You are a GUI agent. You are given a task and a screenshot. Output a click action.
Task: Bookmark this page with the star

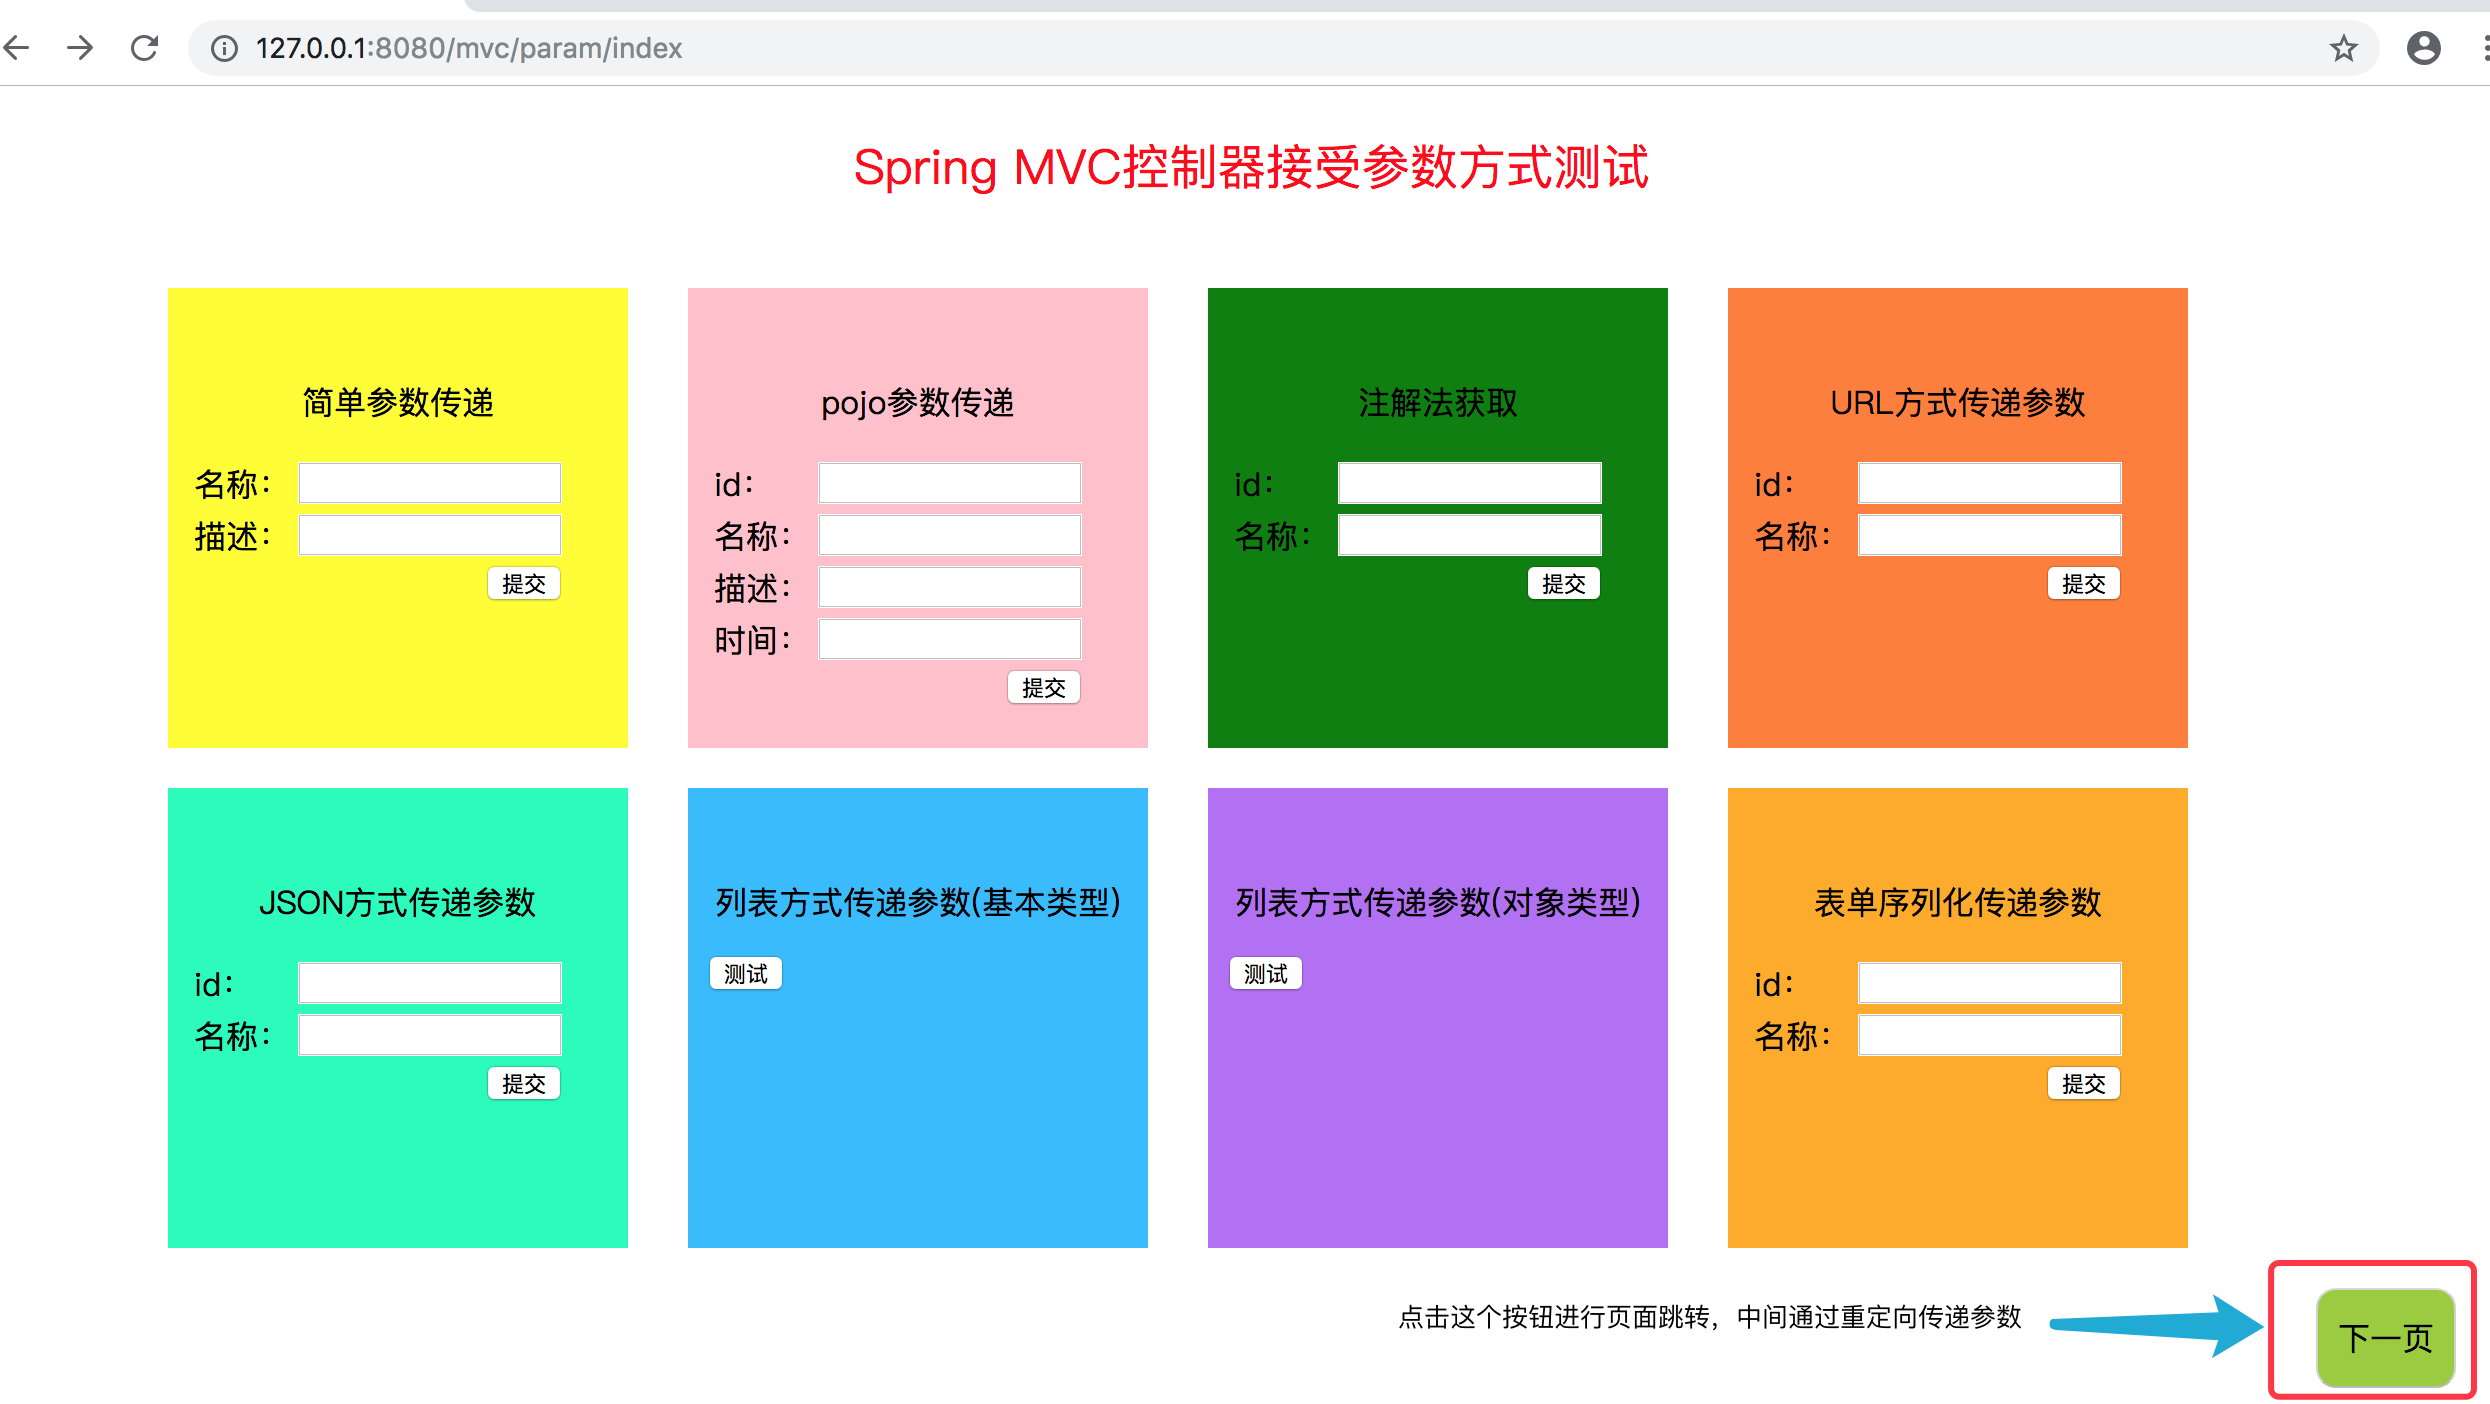(x=2343, y=48)
